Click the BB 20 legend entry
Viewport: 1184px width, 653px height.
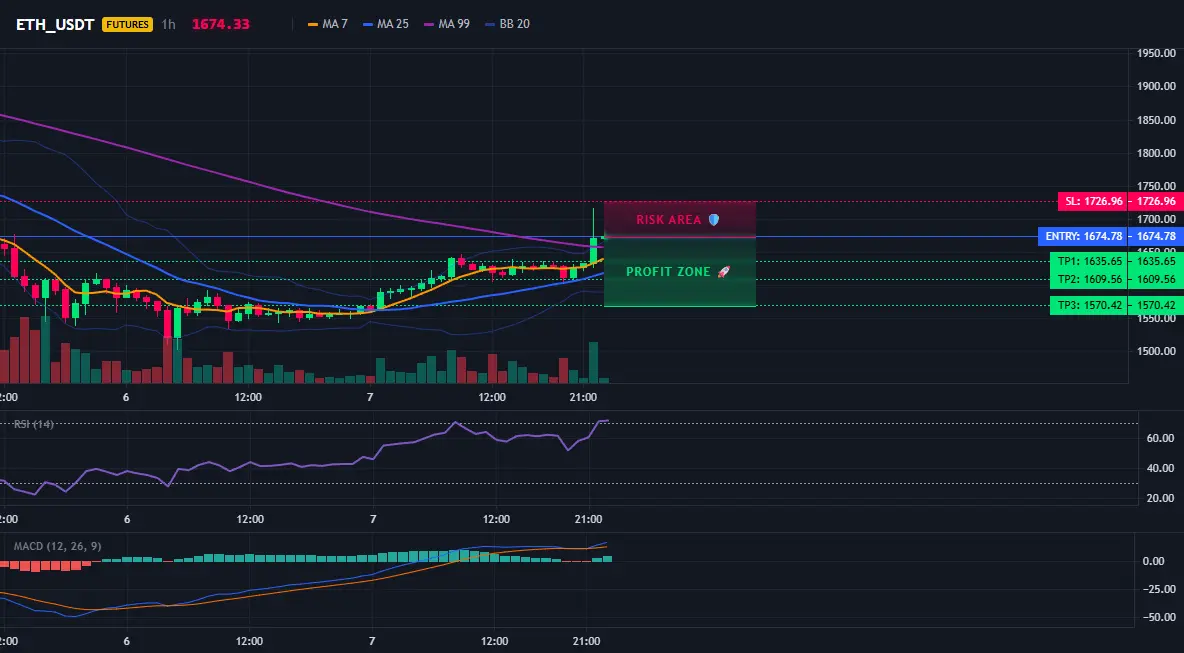tap(507, 24)
